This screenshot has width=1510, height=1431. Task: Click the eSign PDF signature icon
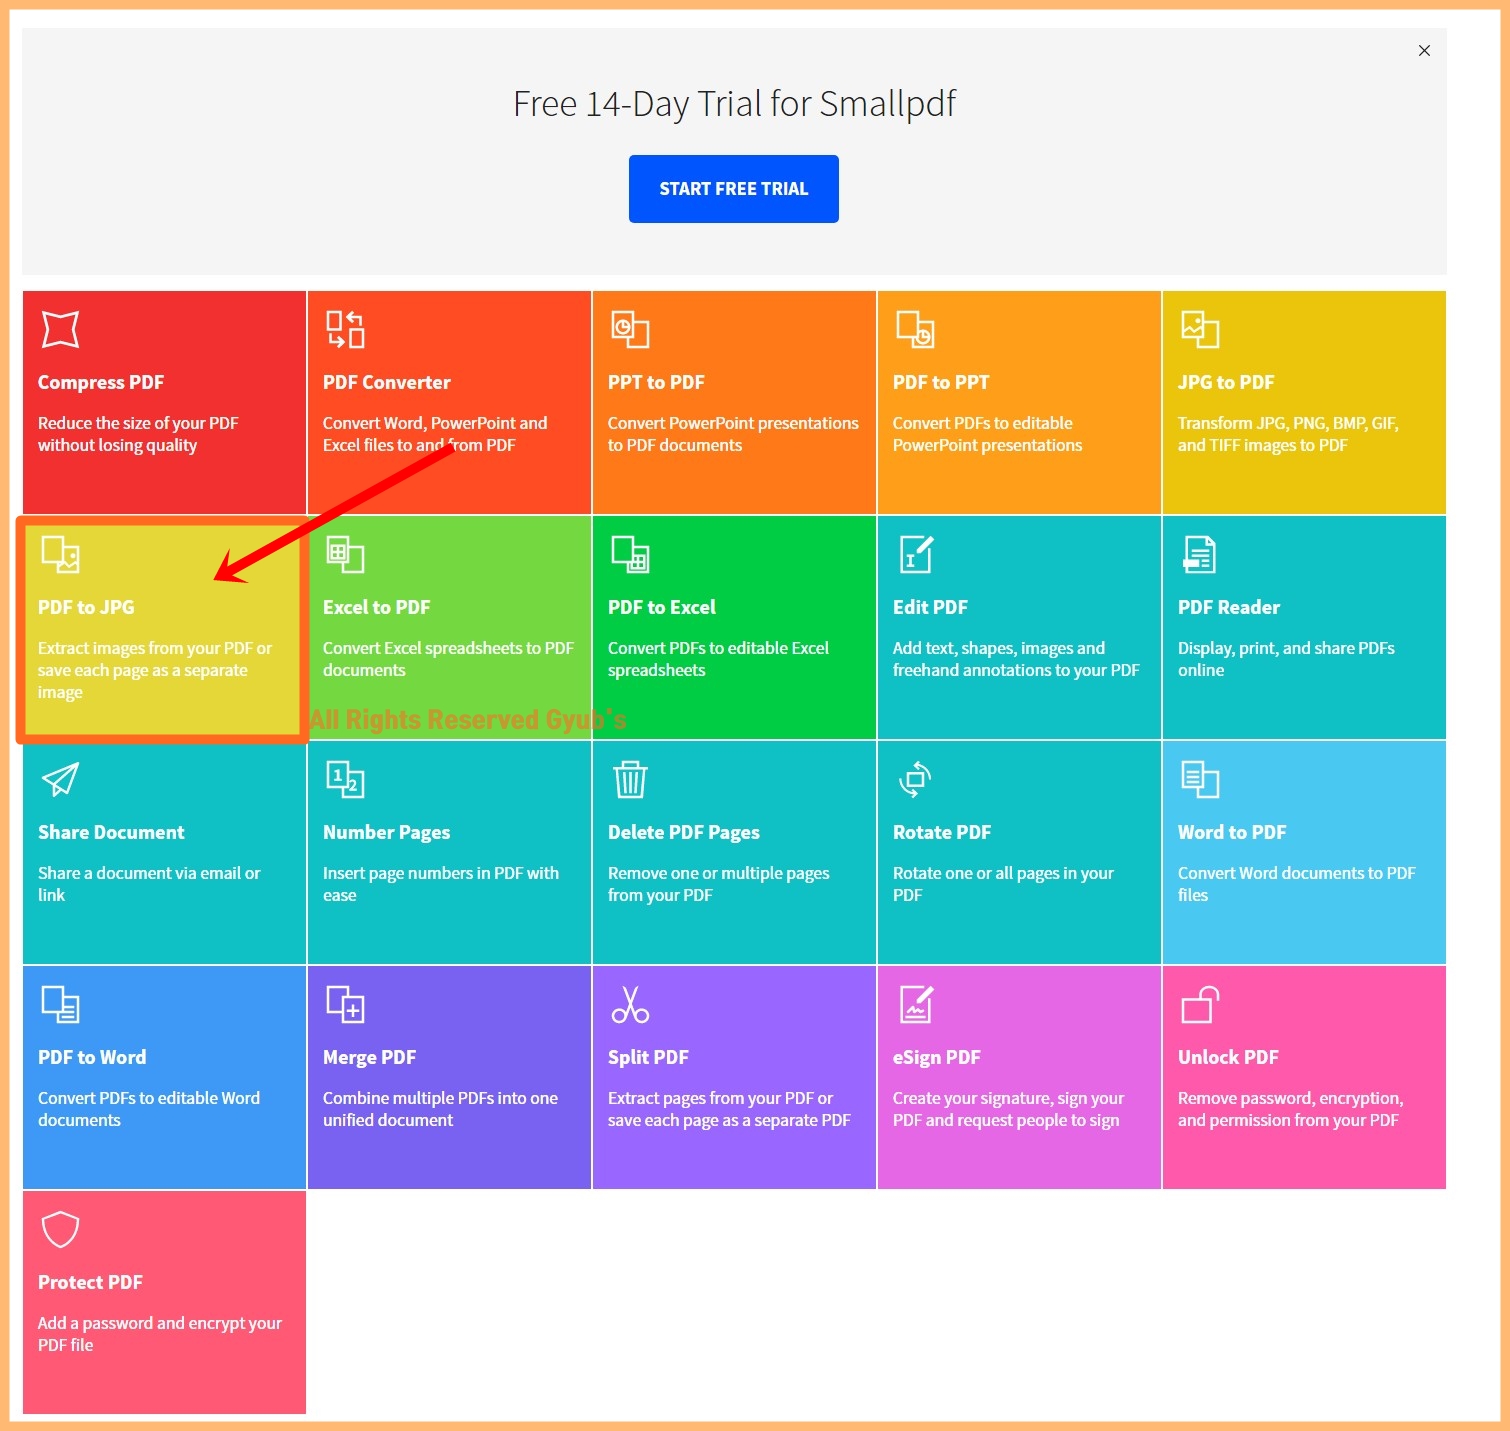(x=915, y=1004)
